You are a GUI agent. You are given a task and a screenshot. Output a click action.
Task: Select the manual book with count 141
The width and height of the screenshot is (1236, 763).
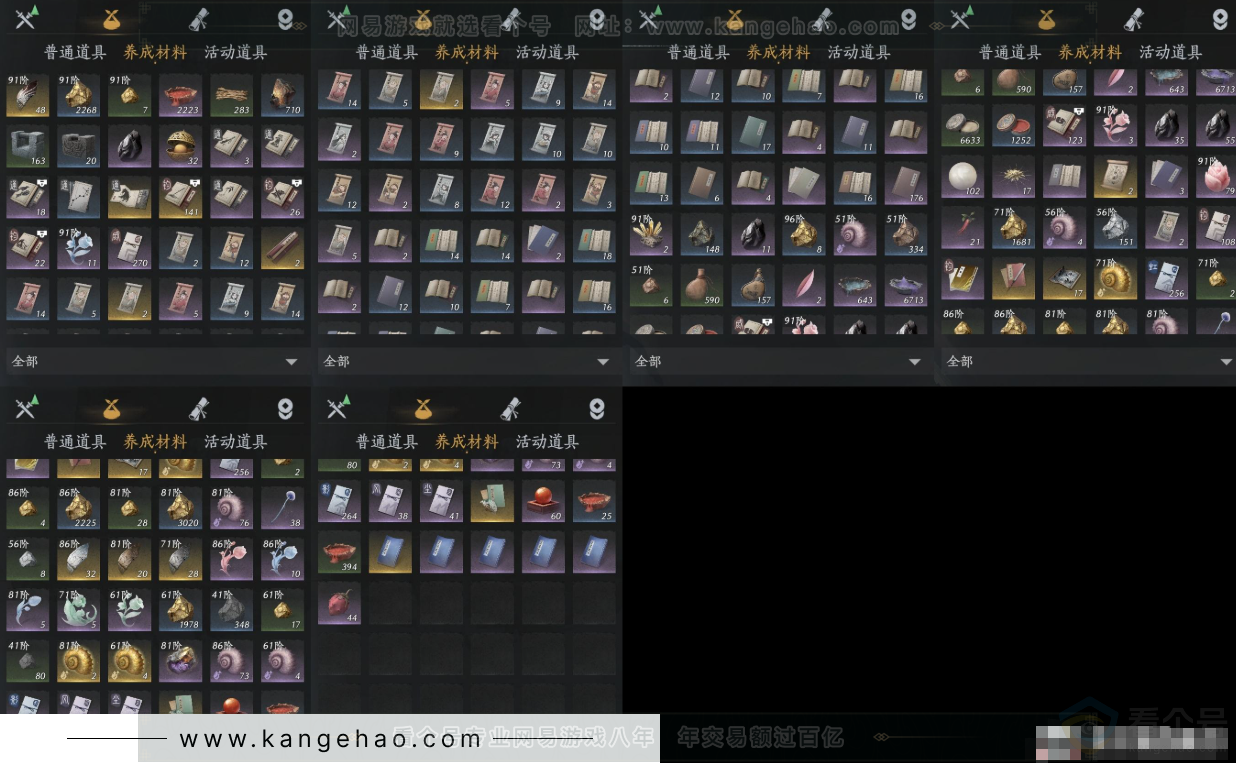pos(180,197)
